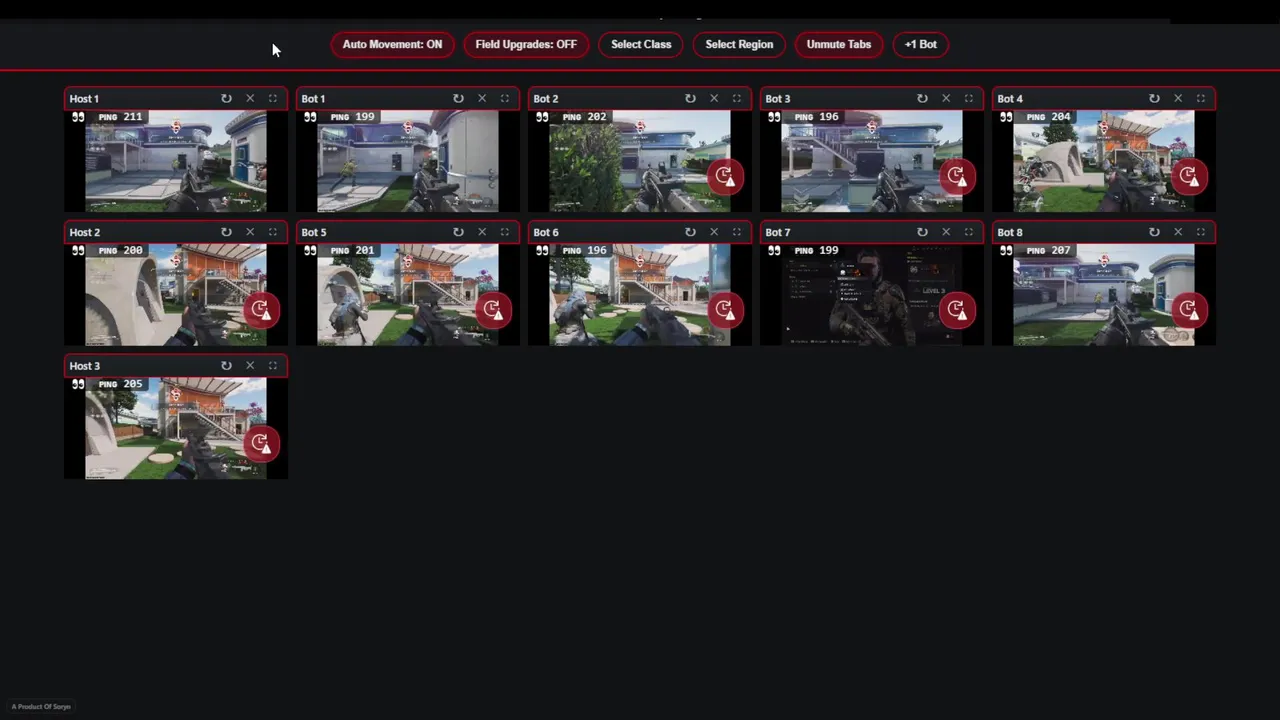Screen dimensions: 1280x720
Task: Refresh the Host 2 panel
Action: pos(226,232)
